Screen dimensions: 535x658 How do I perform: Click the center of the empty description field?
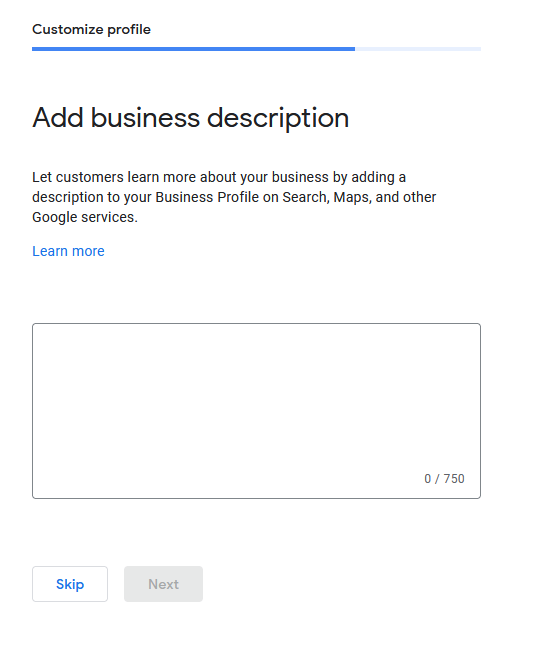(256, 411)
